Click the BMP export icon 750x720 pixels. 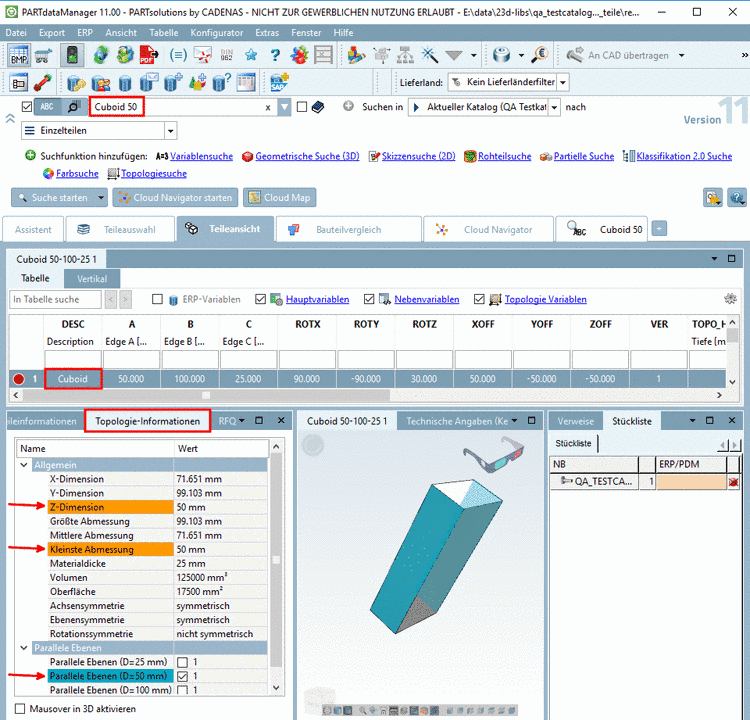19,55
